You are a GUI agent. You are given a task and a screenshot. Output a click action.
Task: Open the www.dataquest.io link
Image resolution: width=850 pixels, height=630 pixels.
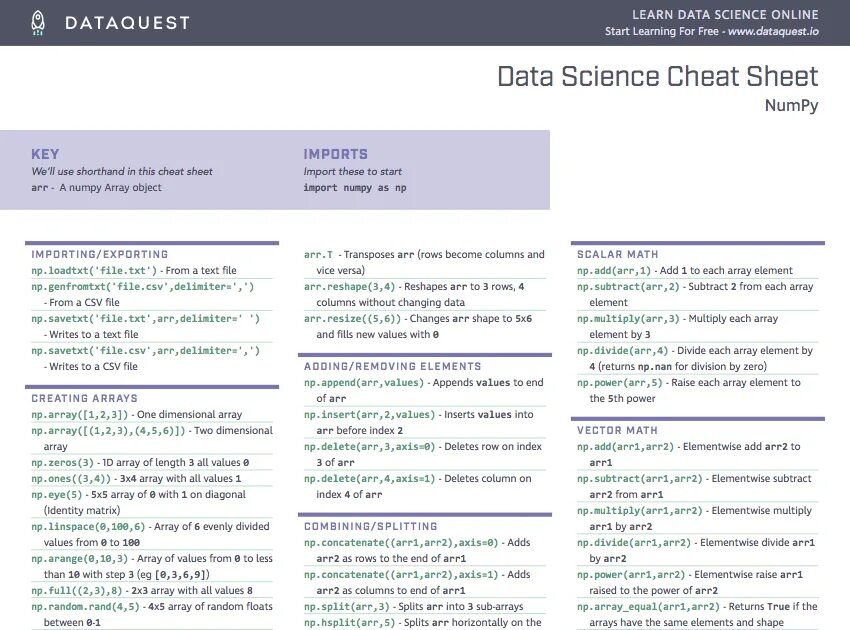[773, 32]
